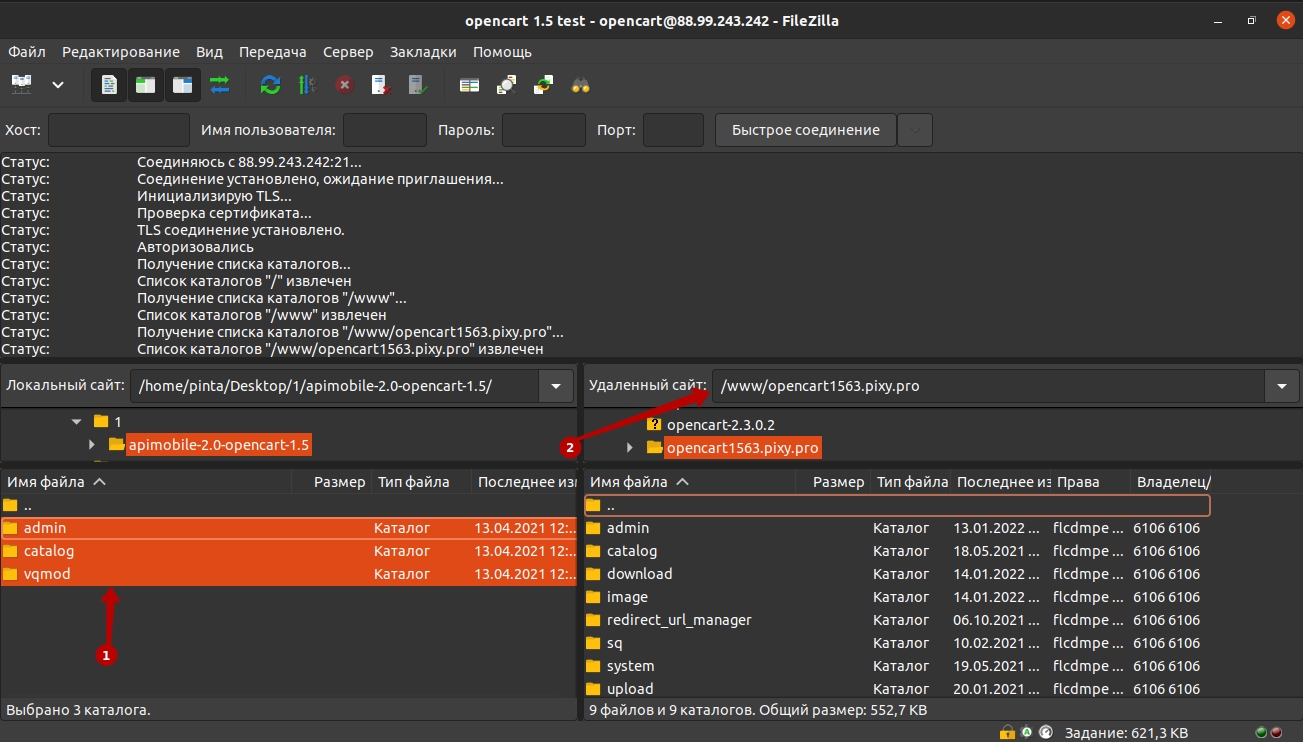Screen dimensions: 1303x742
Task: Click the binoculars file search icon
Action: point(581,85)
